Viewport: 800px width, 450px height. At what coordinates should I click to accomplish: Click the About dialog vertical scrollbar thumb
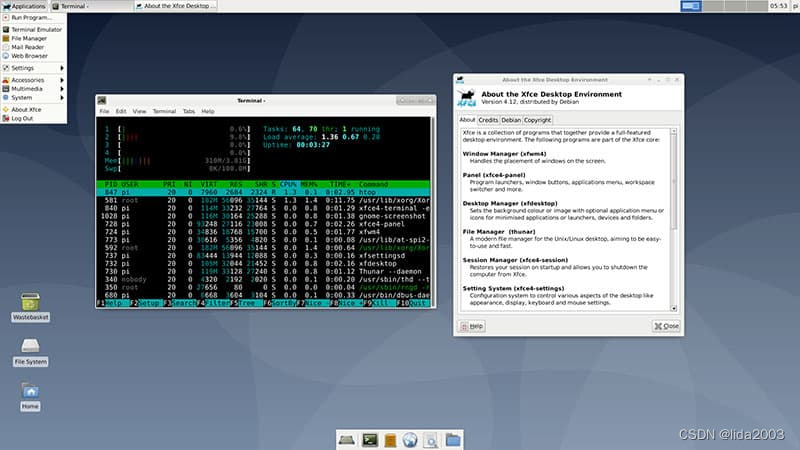pos(673,182)
